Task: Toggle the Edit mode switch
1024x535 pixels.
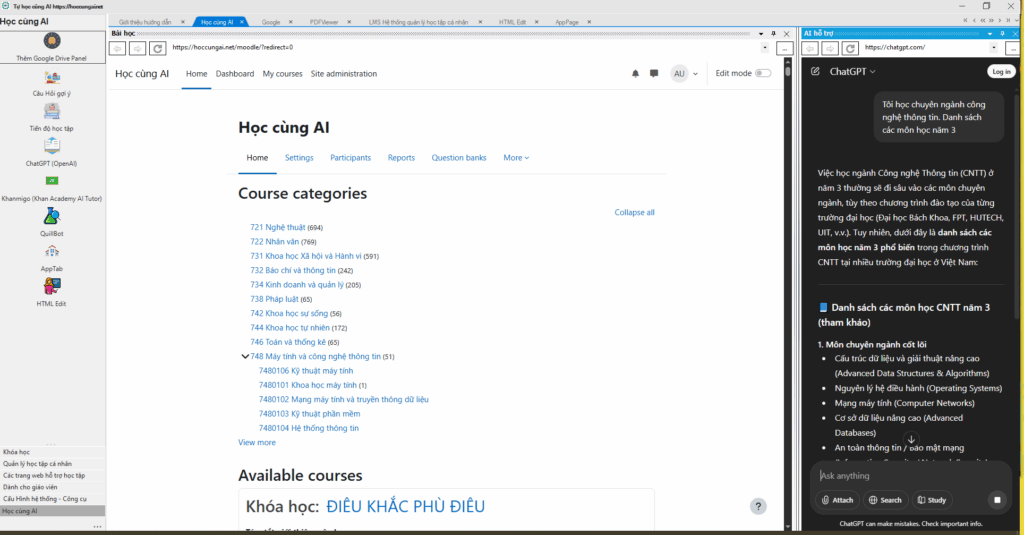Action: [x=763, y=74]
